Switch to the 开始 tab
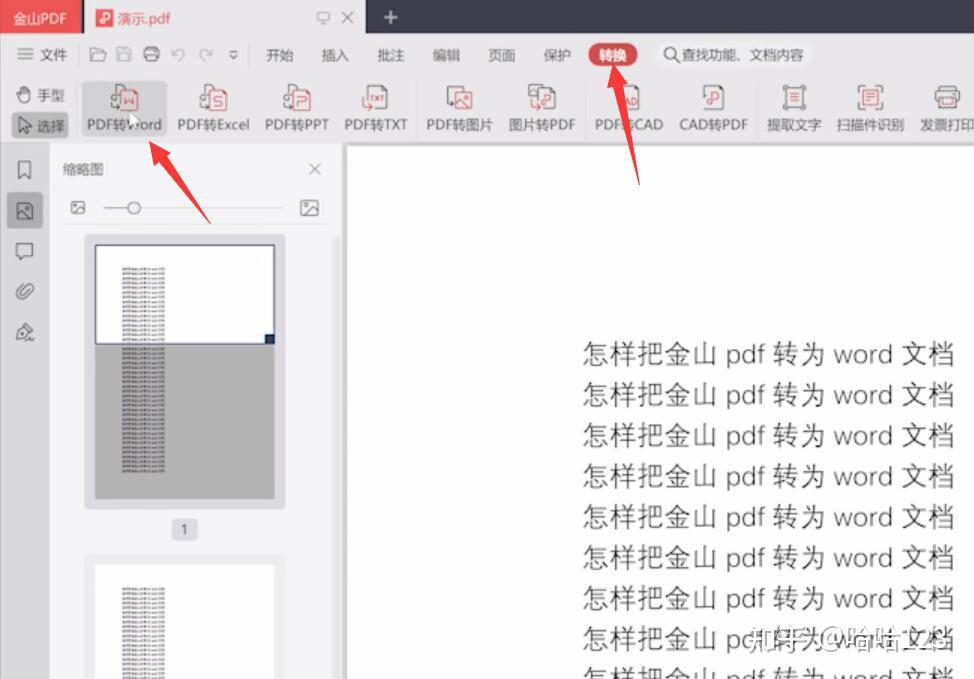This screenshot has width=974, height=679. coord(280,55)
